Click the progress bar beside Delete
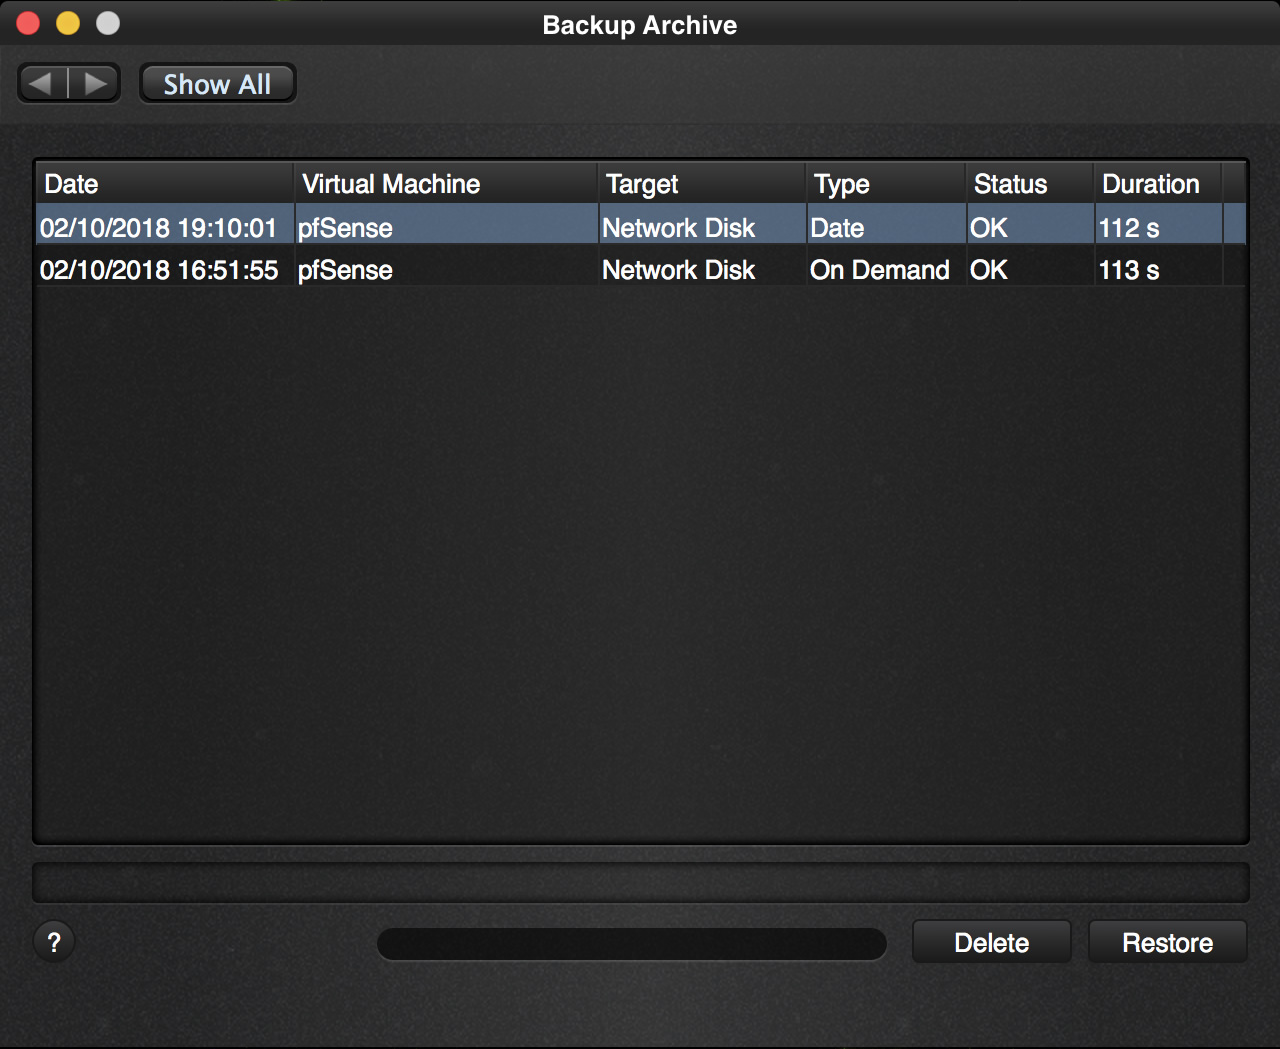 [632, 943]
